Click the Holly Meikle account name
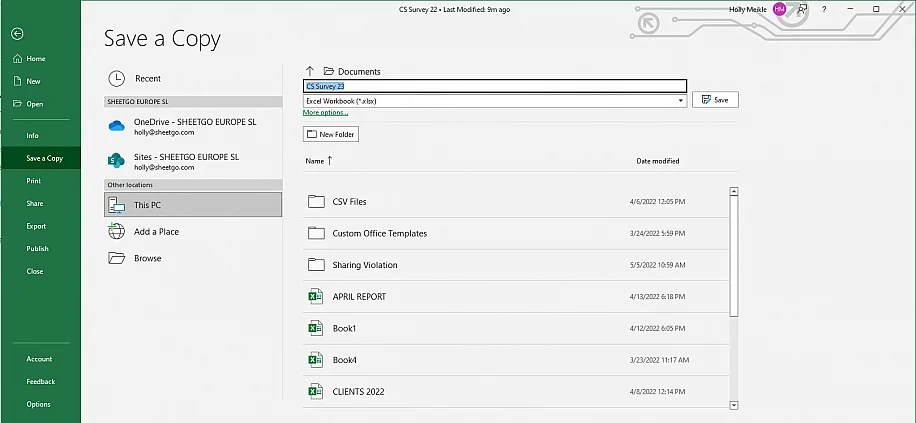Viewport: 916px width, 423px height. coord(747,9)
